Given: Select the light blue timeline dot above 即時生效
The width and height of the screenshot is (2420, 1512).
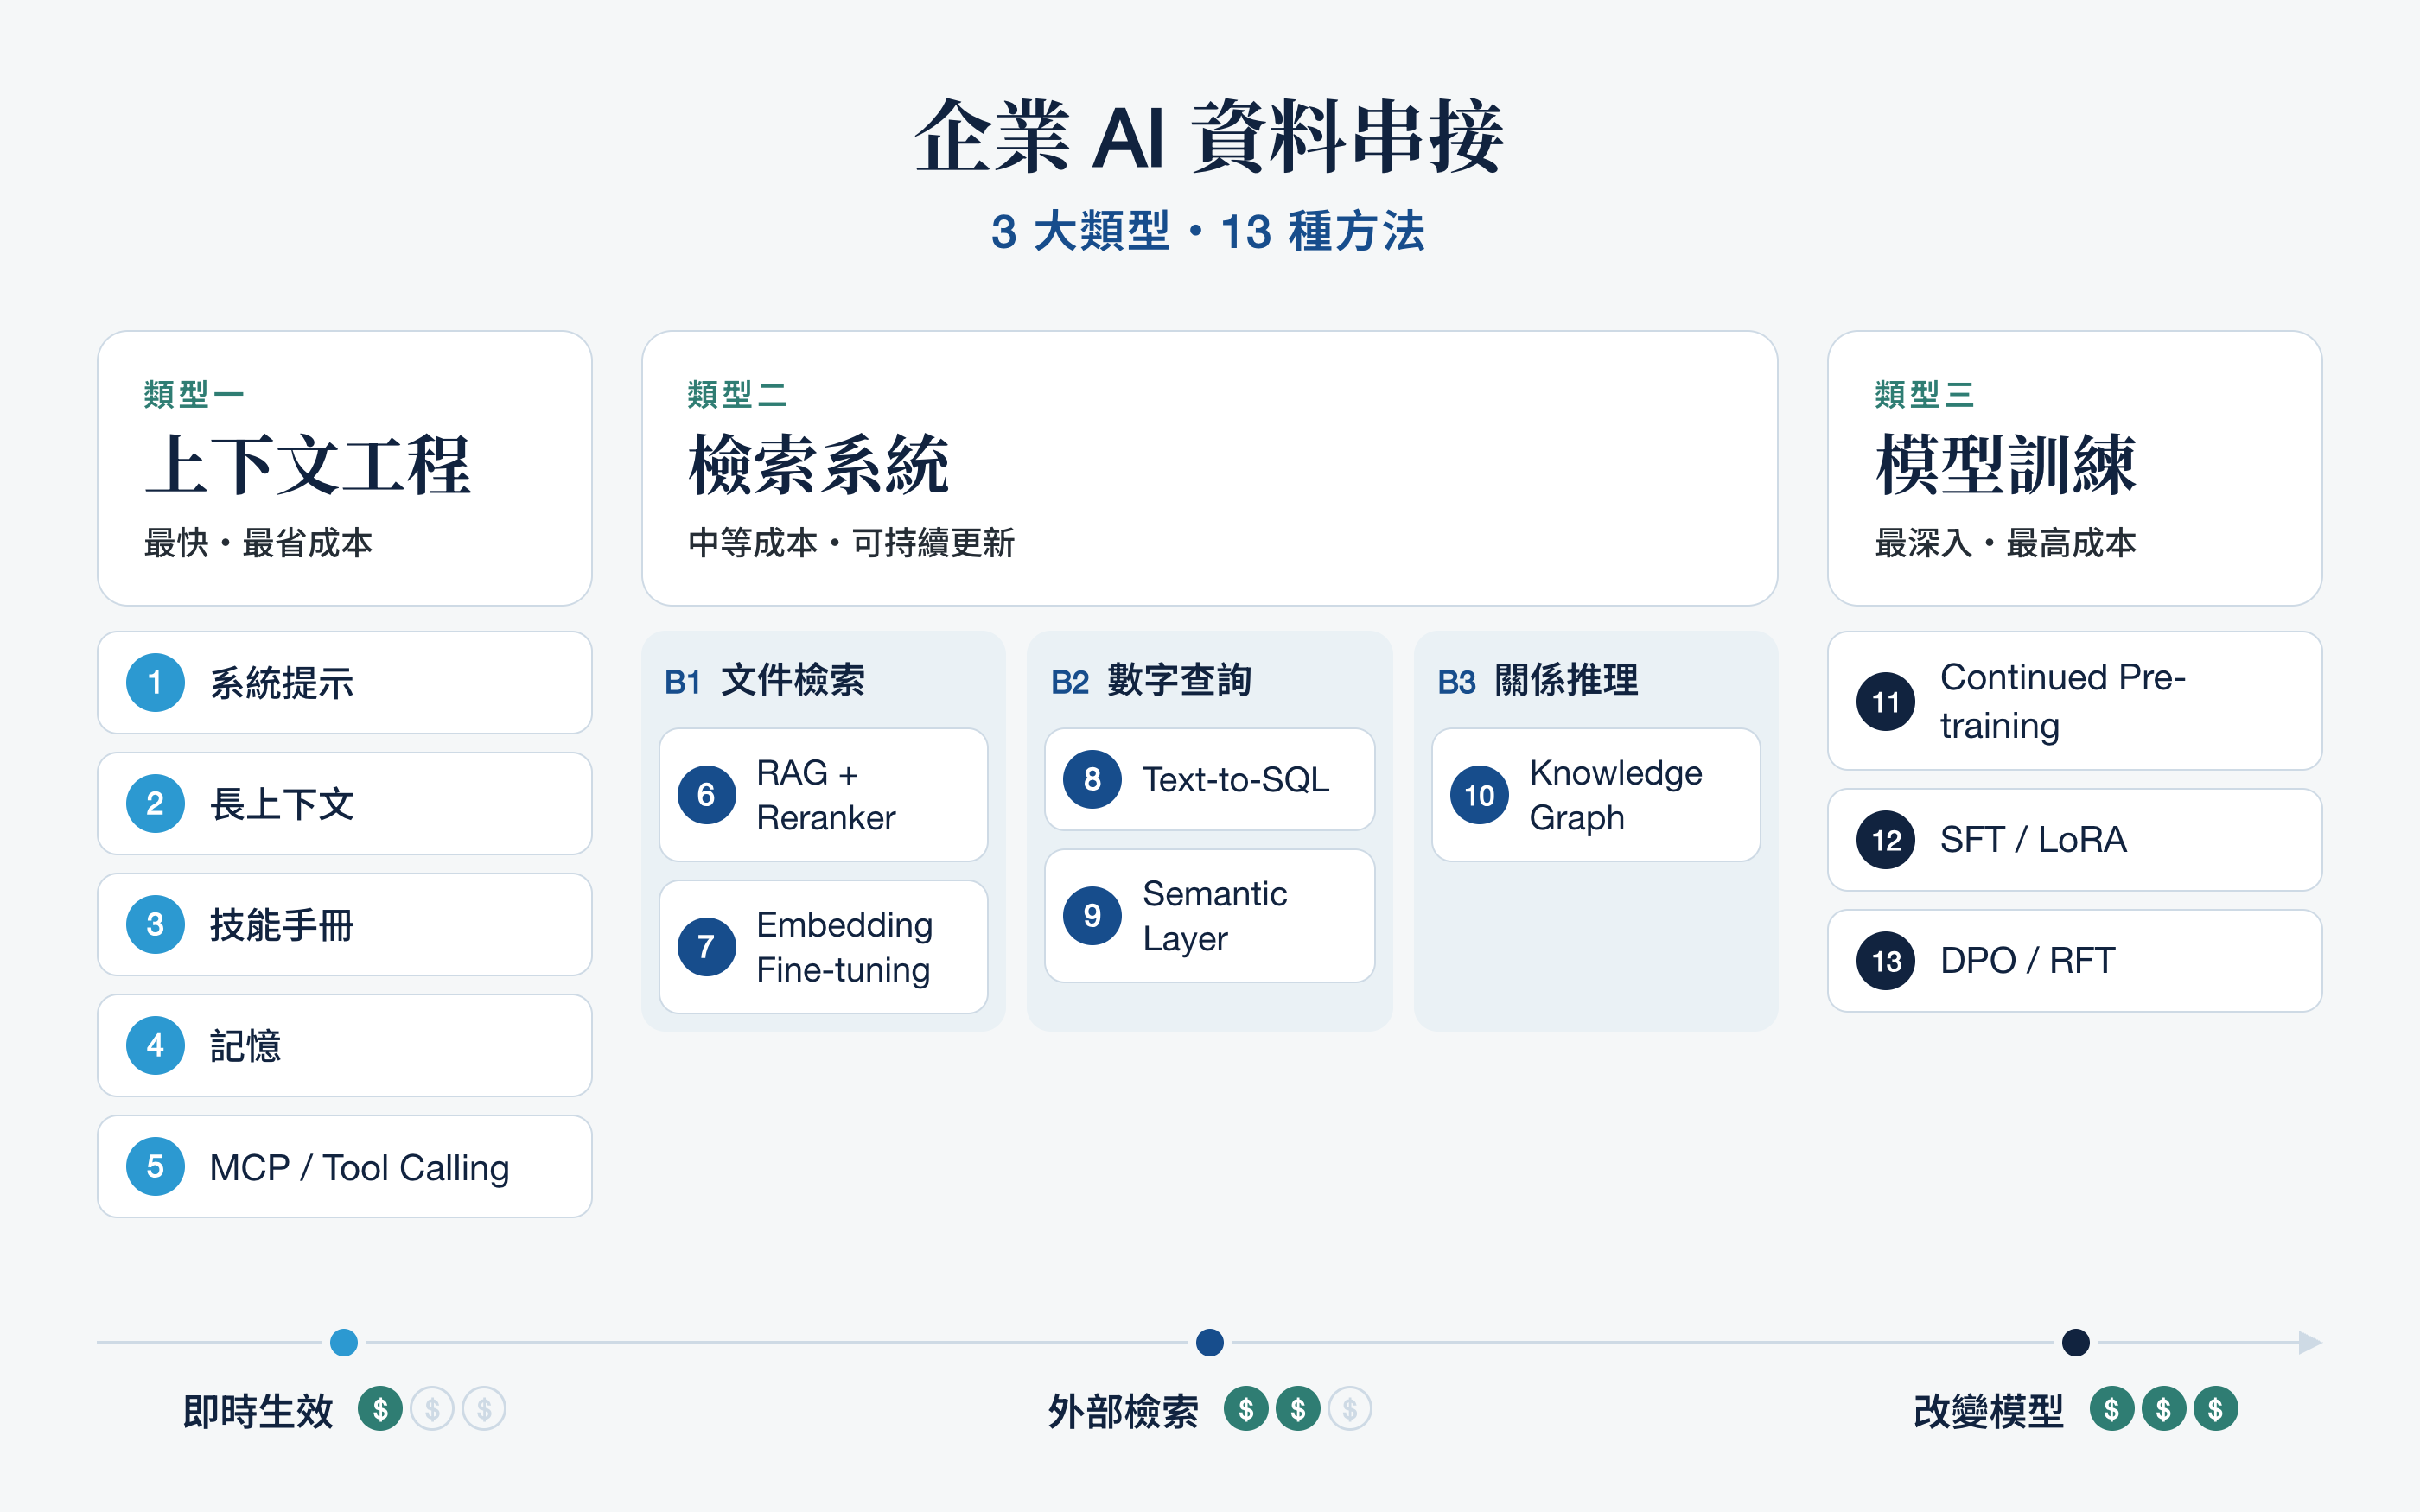Looking at the screenshot, I should pyautogui.click(x=344, y=1342).
